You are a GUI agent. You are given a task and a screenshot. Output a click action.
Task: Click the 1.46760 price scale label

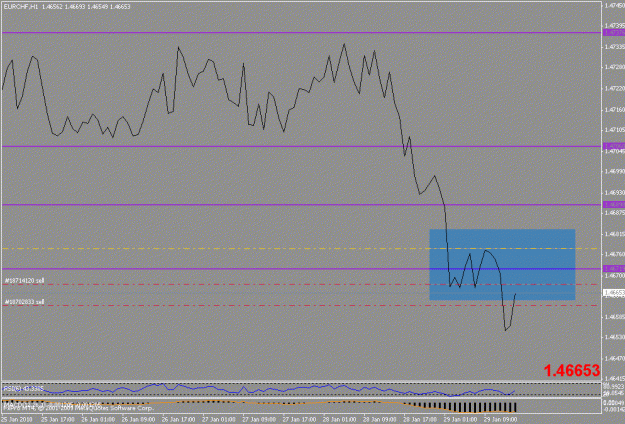coord(615,254)
